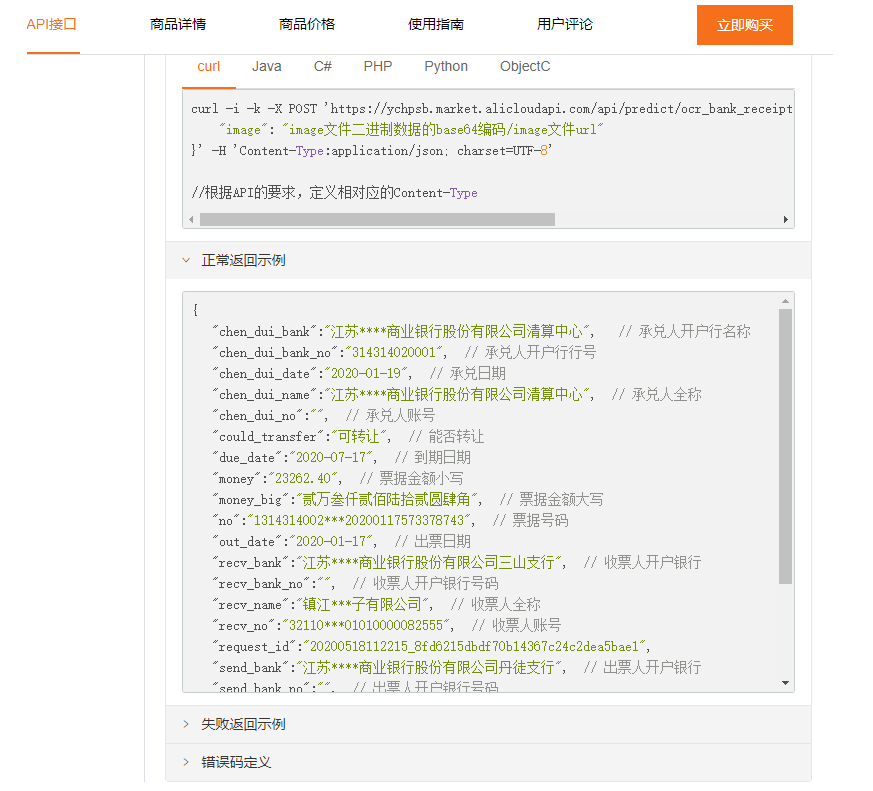Click the "chen_dui_no" JSON line
Viewport: 873px width, 791px height.
(x=323, y=415)
